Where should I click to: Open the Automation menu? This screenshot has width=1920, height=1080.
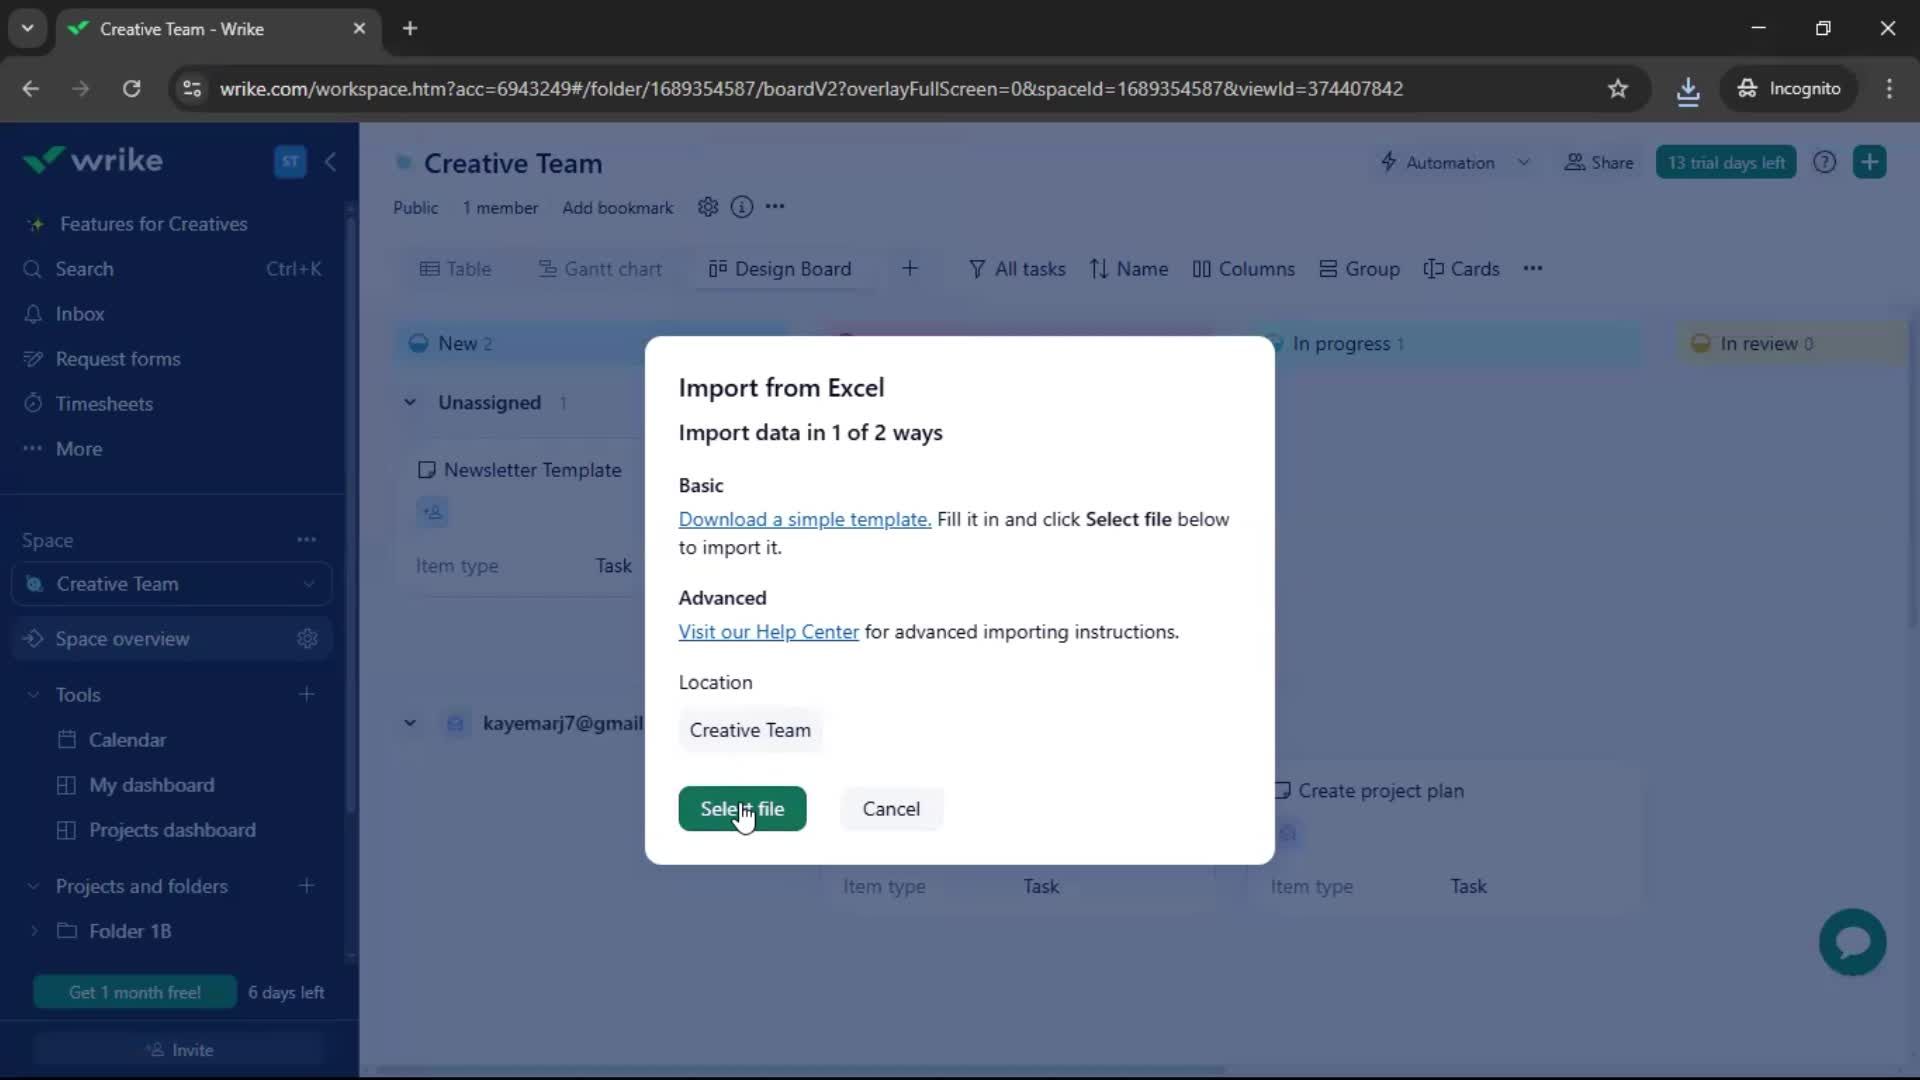[x=1437, y=162]
